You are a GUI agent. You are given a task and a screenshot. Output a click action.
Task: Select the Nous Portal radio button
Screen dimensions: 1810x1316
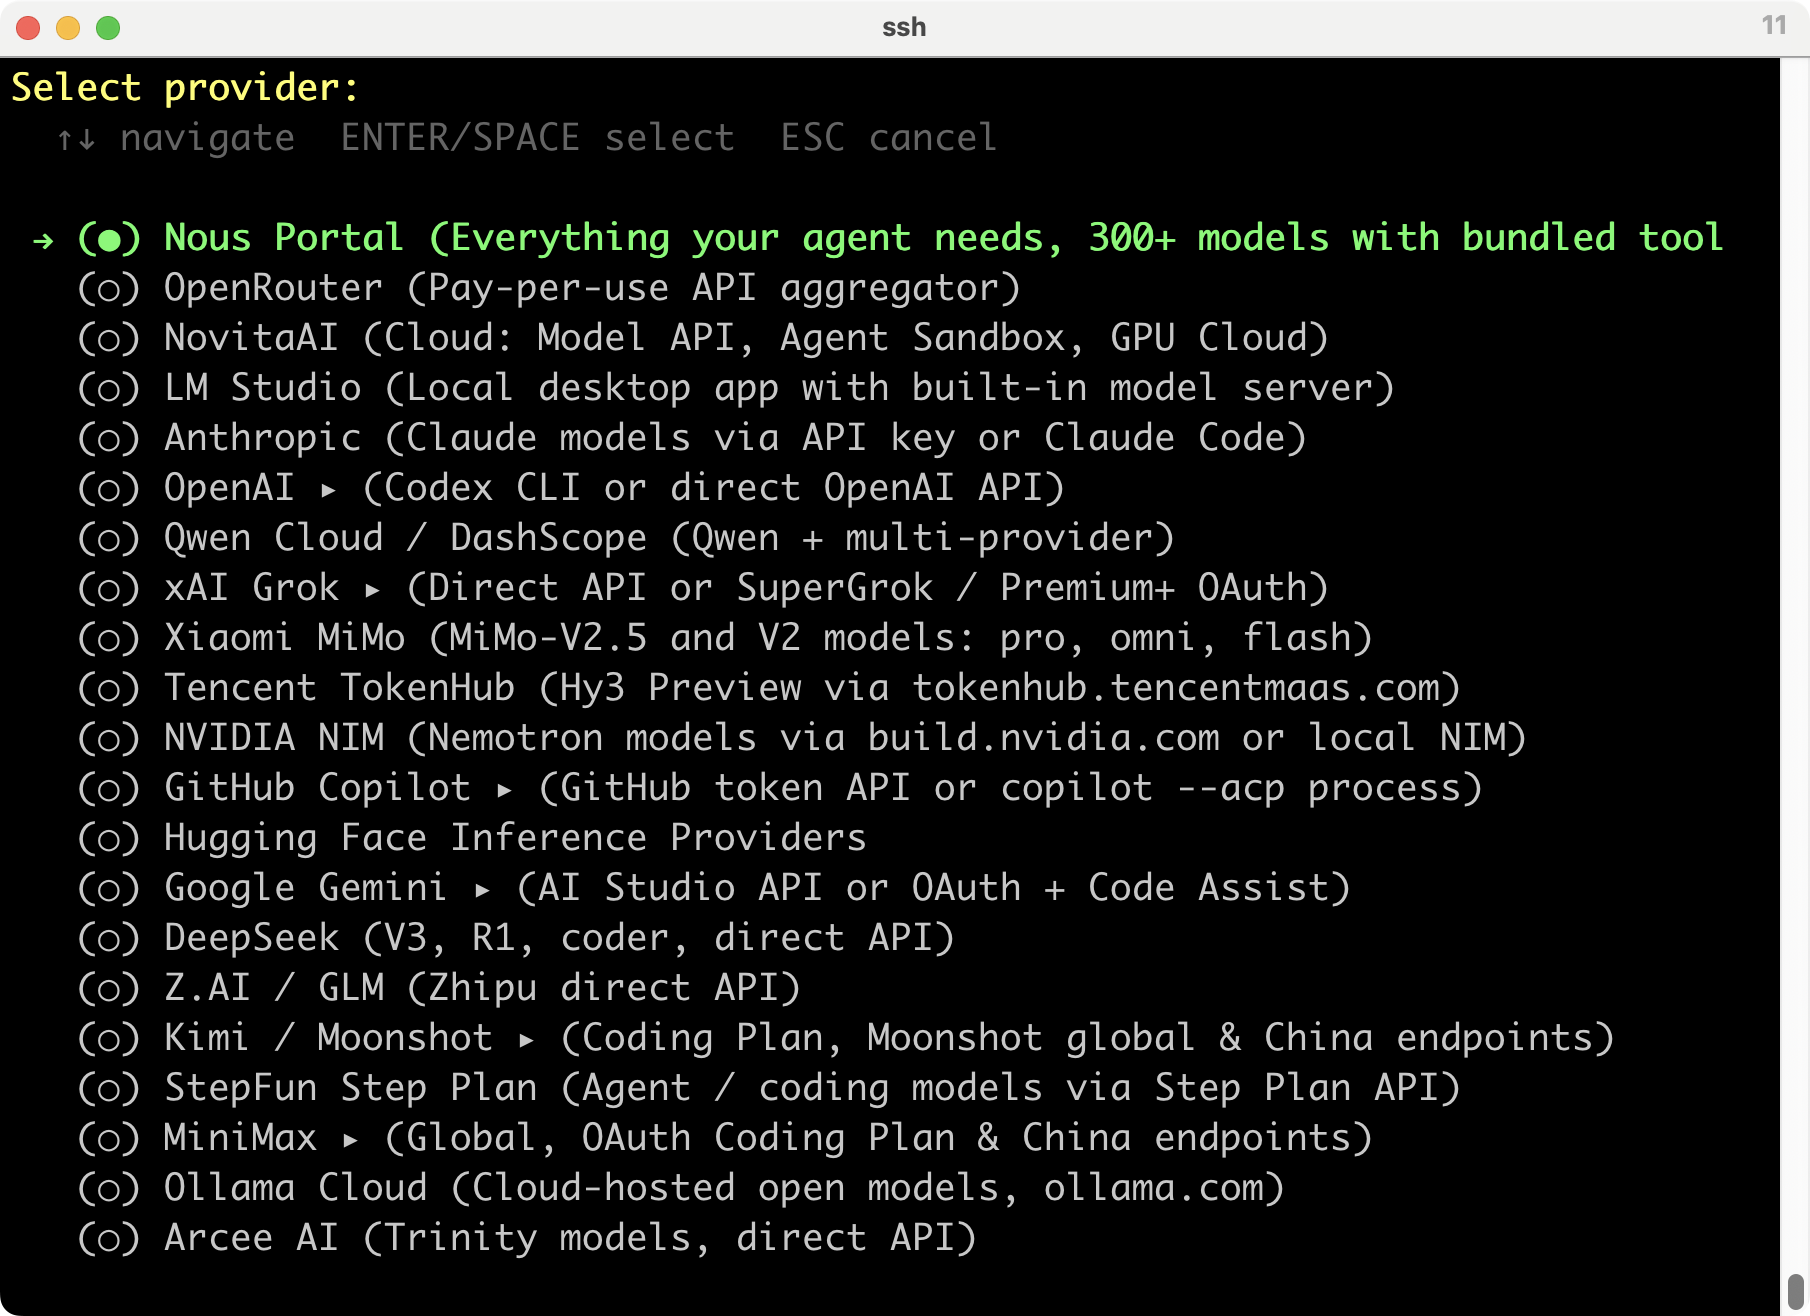pos(109,238)
